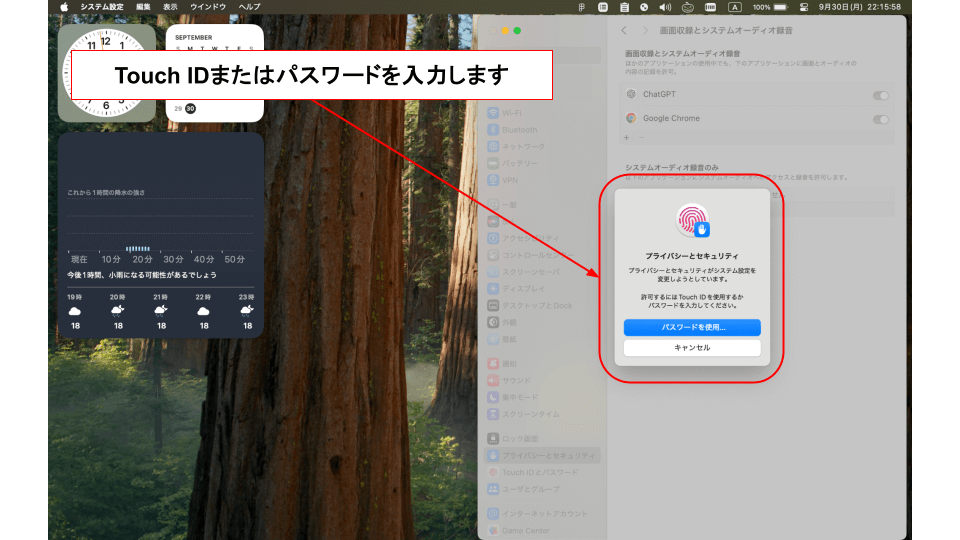Click the analog clock widget
Screen dimensions: 960x540
pos(106,73)
